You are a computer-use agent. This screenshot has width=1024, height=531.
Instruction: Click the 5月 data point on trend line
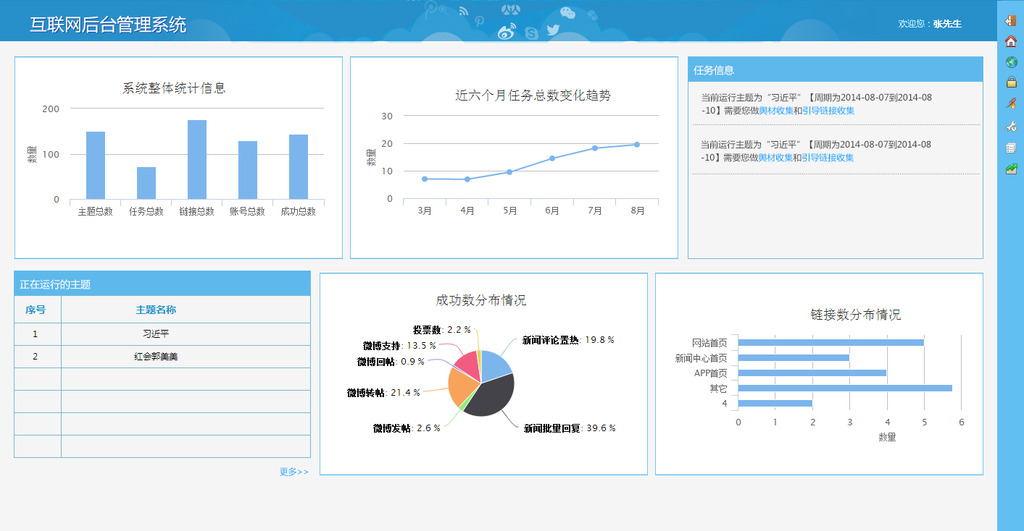pos(509,172)
